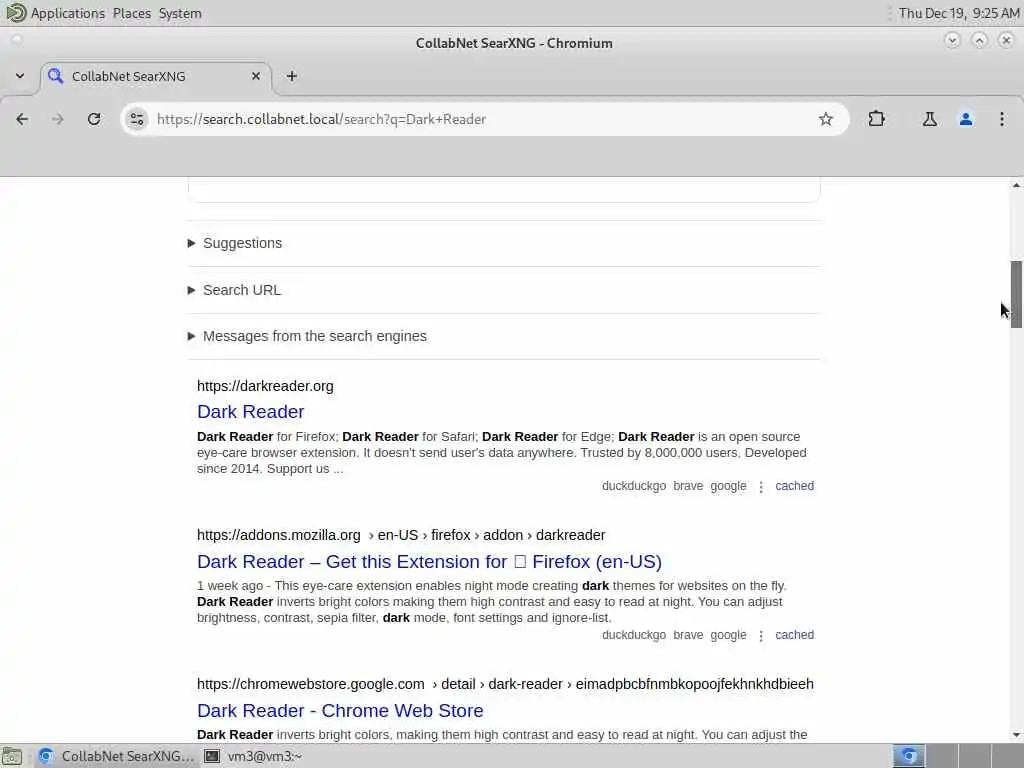Open the System menu
This screenshot has height=768, width=1024.
click(x=180, y=13)
